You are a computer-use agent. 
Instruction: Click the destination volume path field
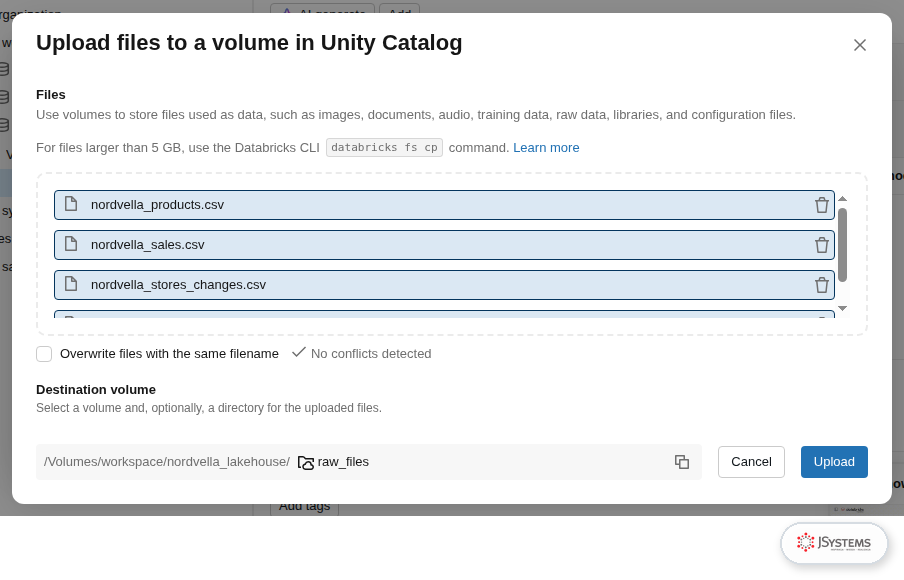(369, 462)
